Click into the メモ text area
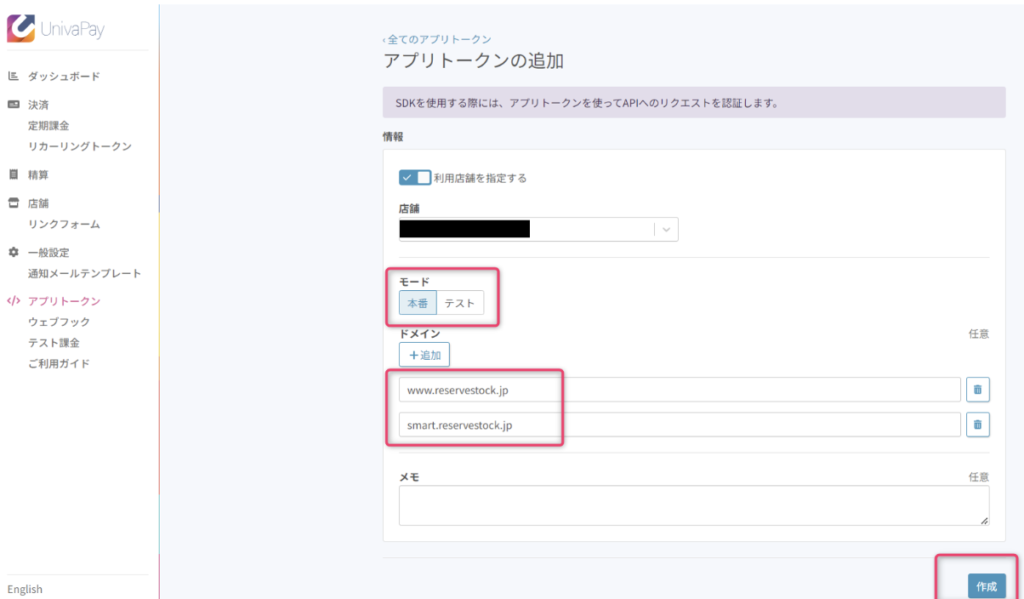 pyautogui.click(x=693, y=505)
